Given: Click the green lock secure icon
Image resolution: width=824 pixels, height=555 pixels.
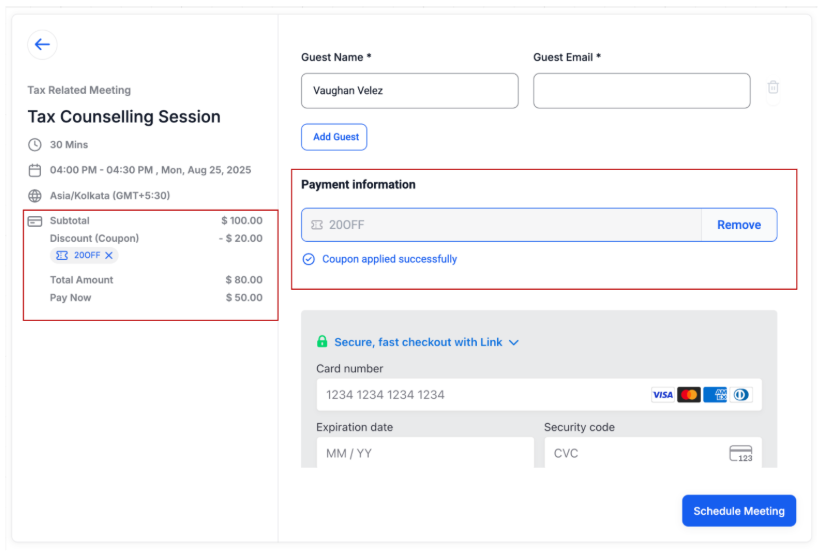Looking at the screenshot, I should [322, 342].
